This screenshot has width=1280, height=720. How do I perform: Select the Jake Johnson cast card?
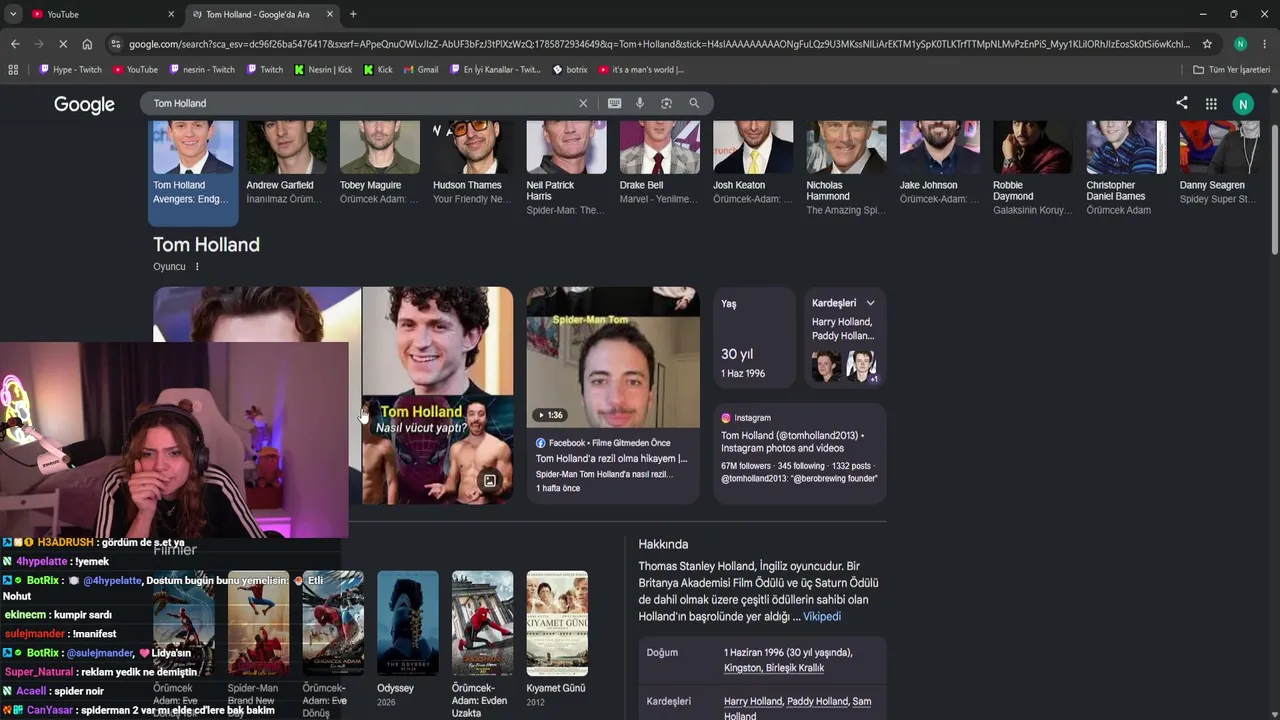coord(940,164)
